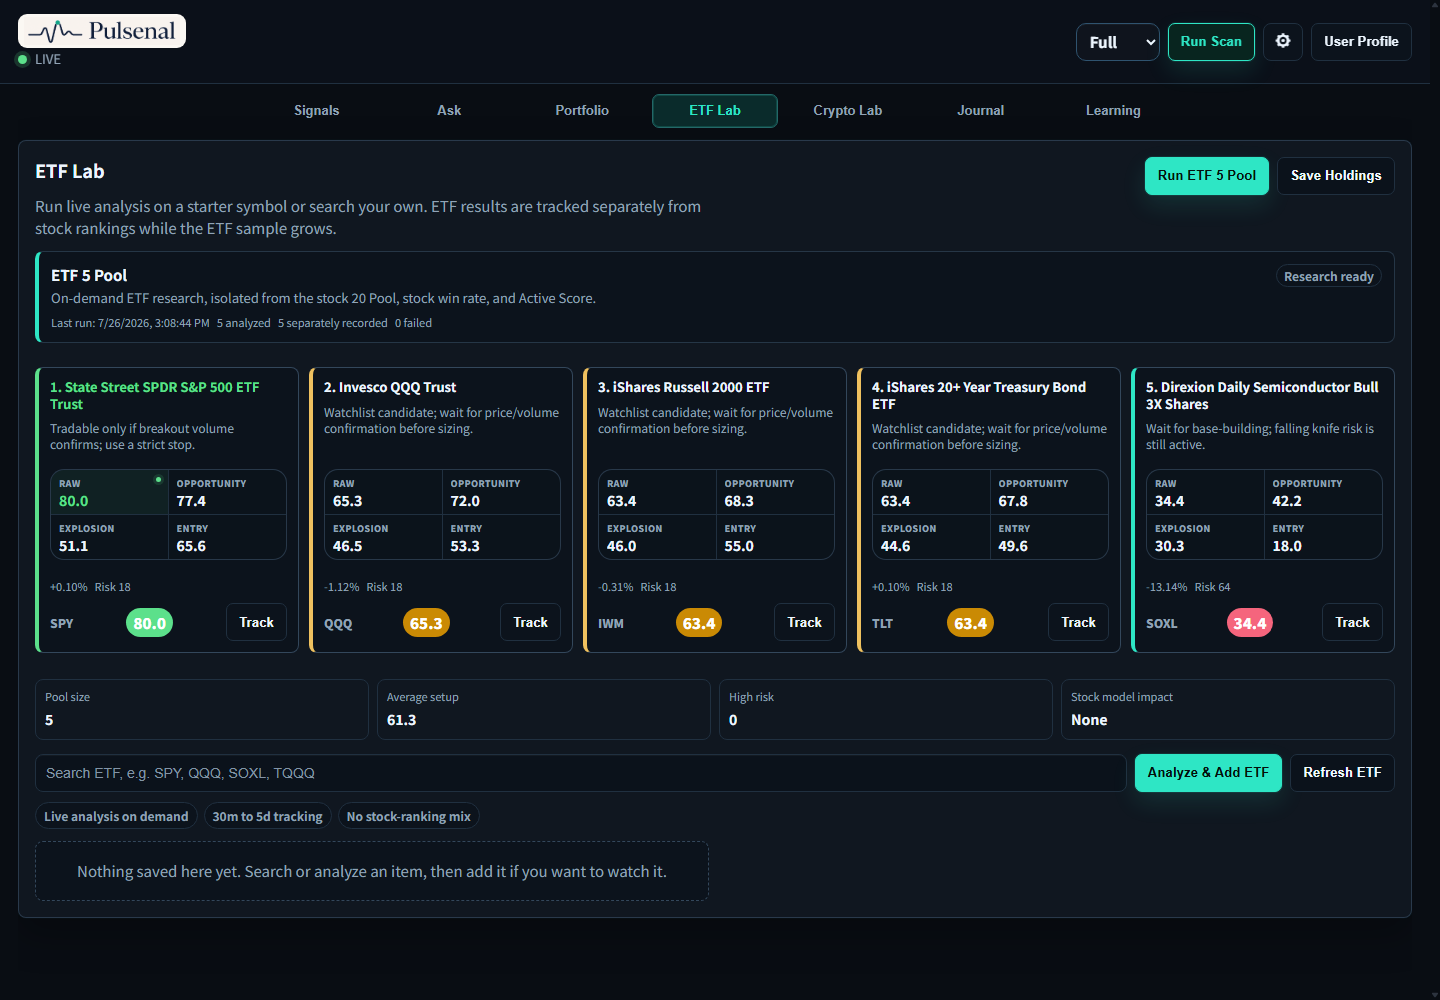
Task: Open the Full mode dropdown
Action: [1118, 42]
